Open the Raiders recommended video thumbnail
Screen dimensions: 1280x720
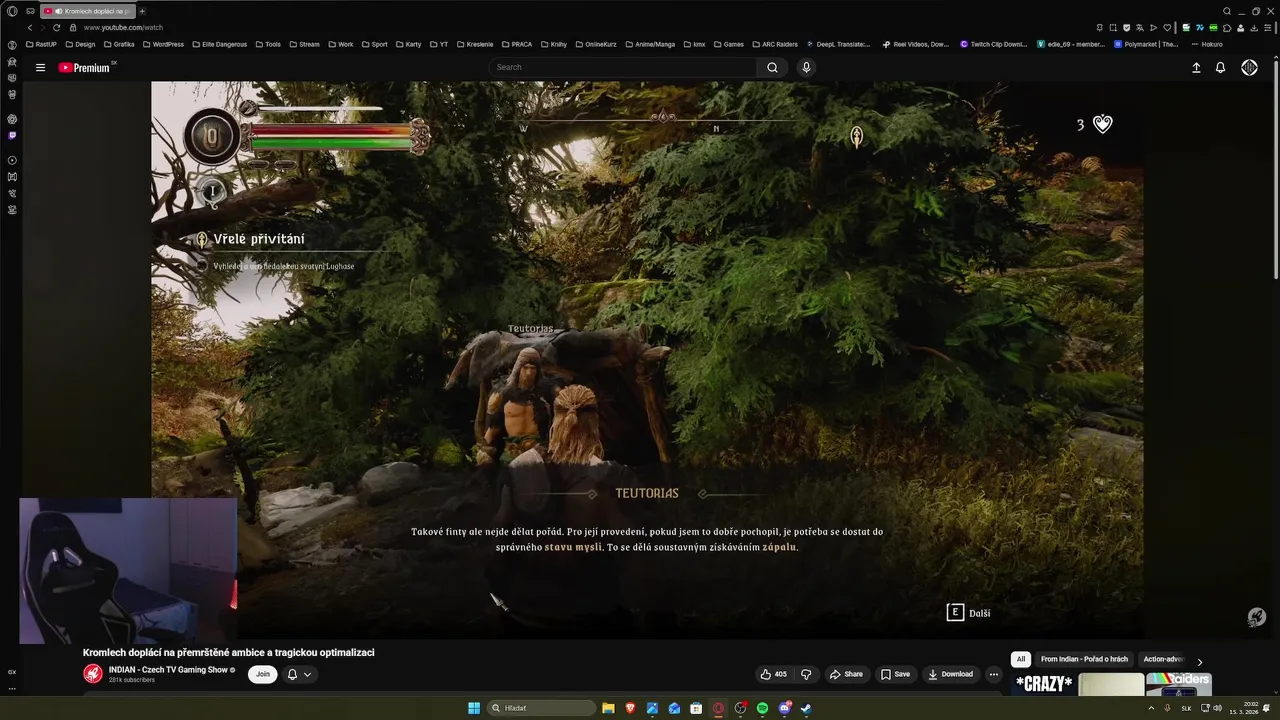point(1179,683)
